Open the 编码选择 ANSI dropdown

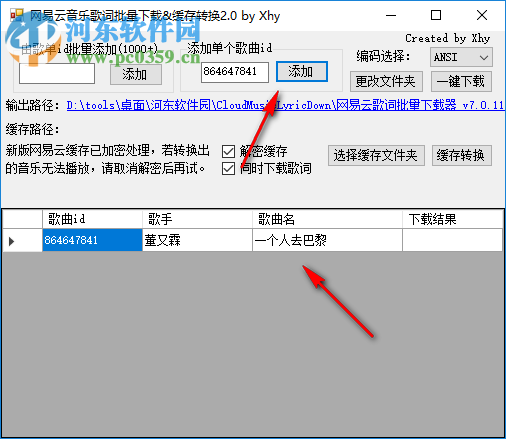pos(461,57)
